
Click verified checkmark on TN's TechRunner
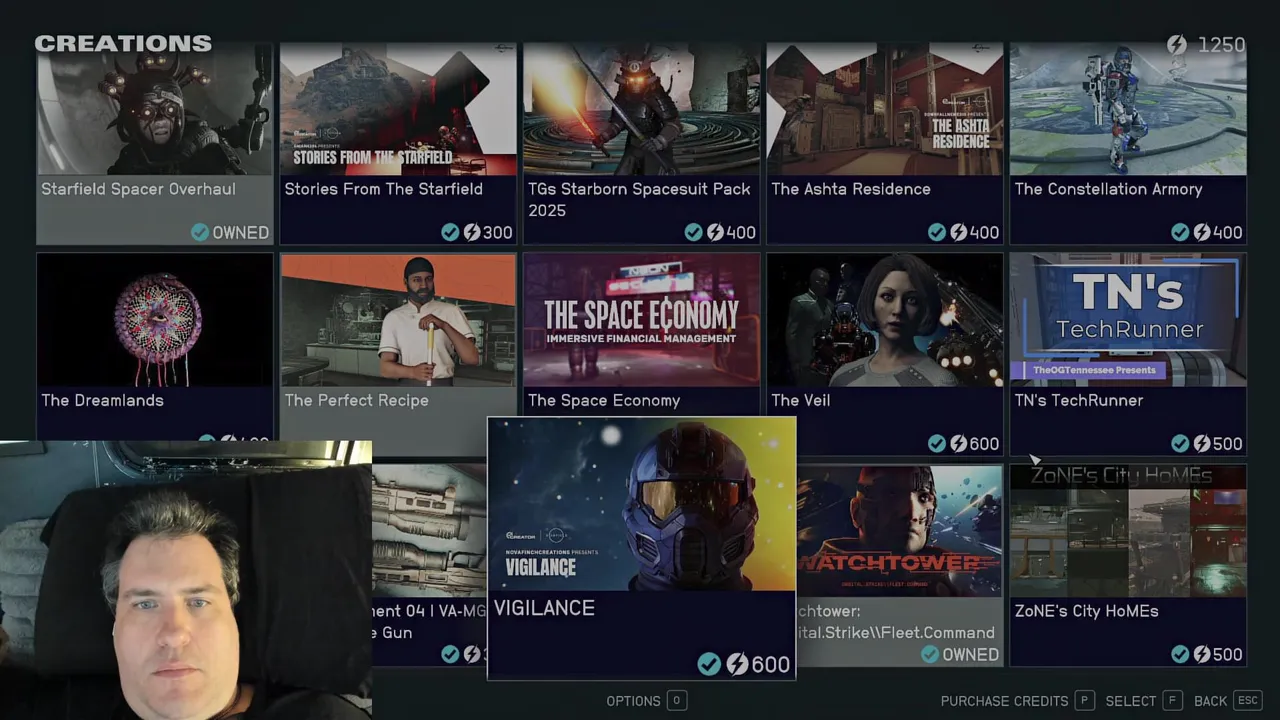pyautogui.click(x=1180, y=443)
